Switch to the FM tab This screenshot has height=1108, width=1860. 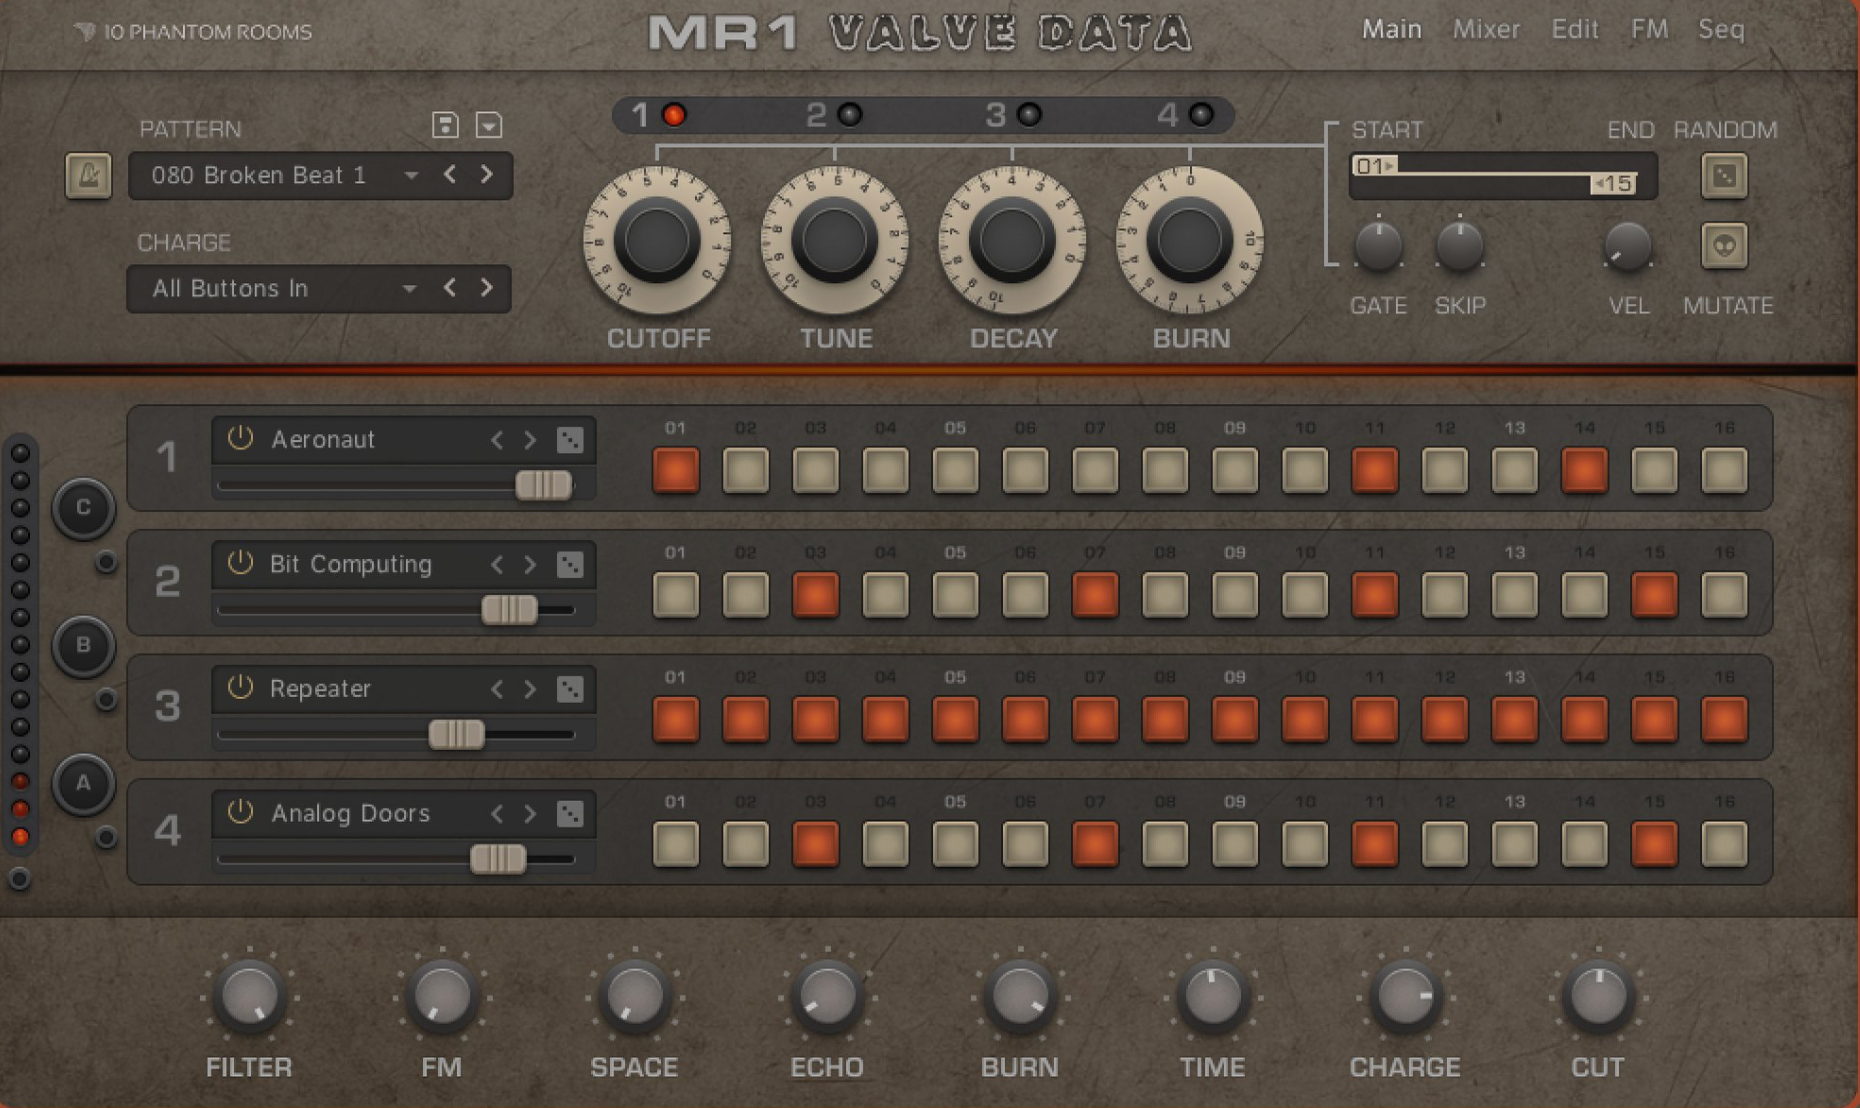click(1649, 29)
